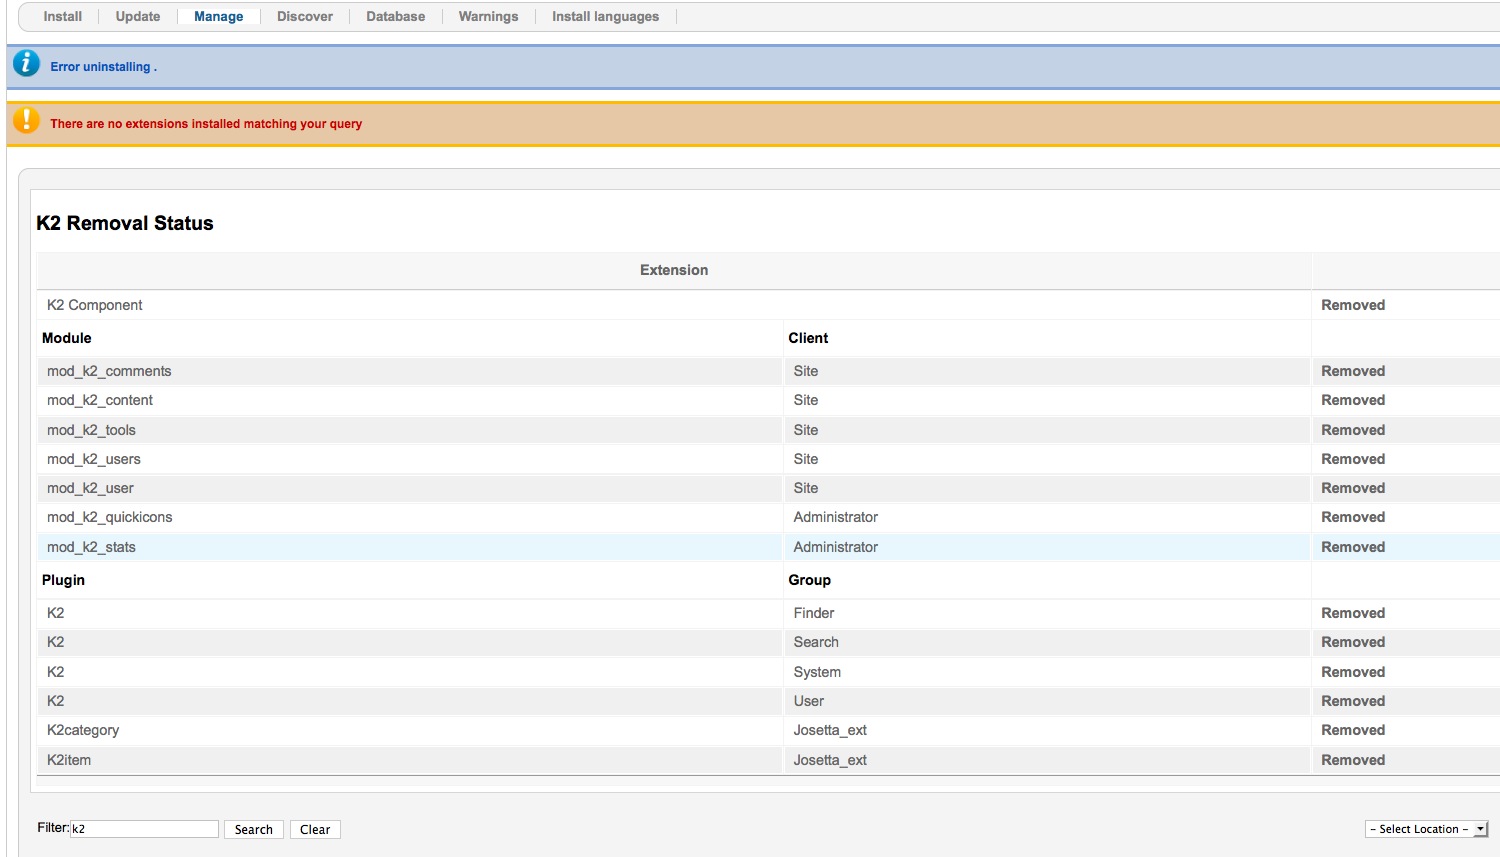Click the k2 filter text field
This screenshot has width=1500, height=857.
click(x=145, y=829)
